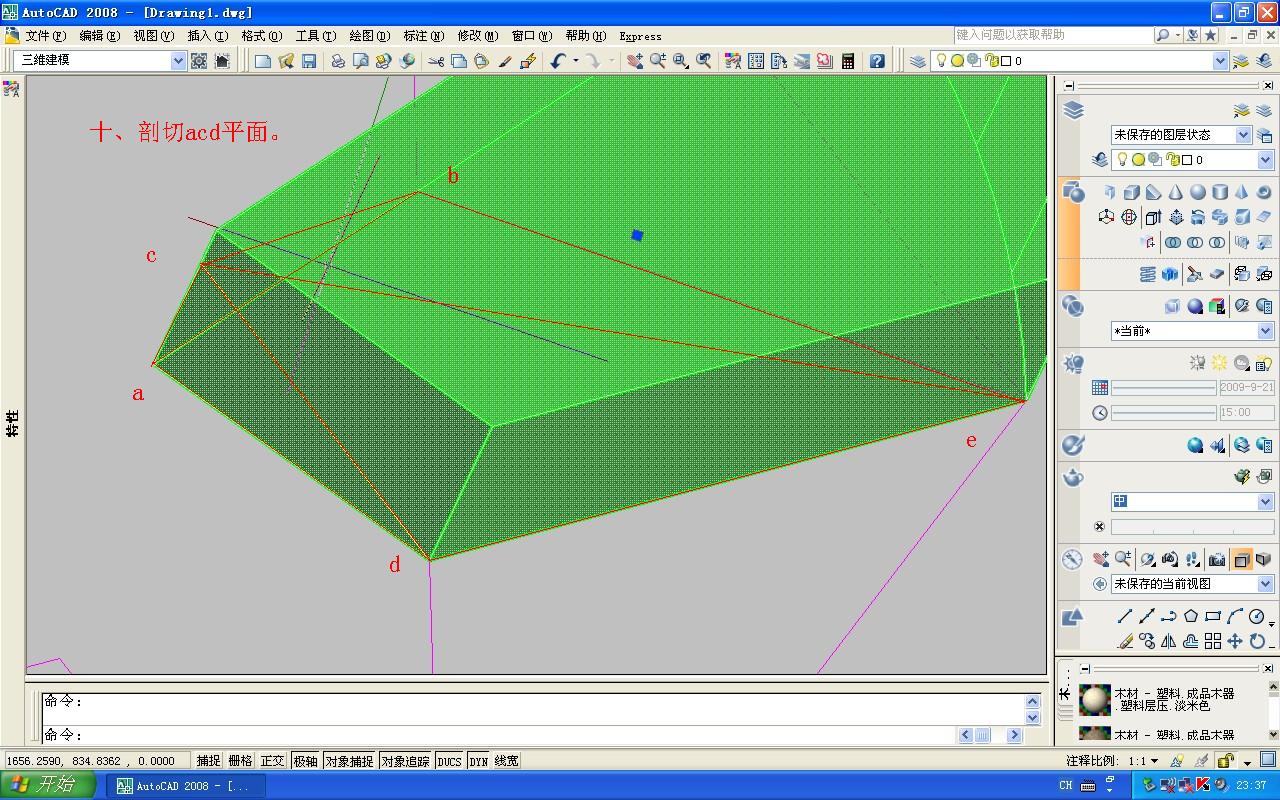Click the command line input field
Viewport: 1280px width, 800px height.
500,735
